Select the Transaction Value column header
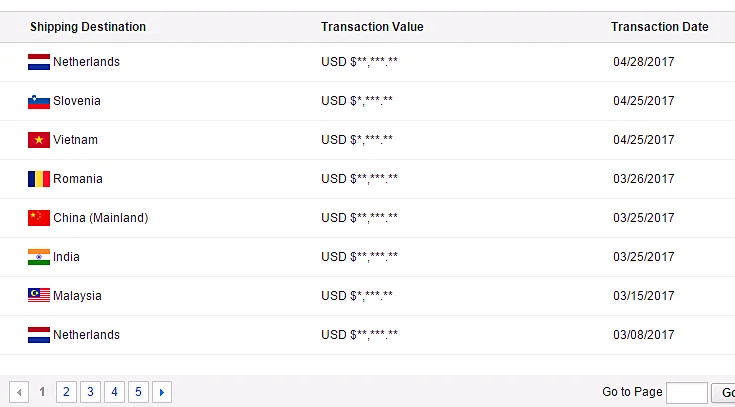Viewport: 735px width, 407px height. [x=372, y=27]
